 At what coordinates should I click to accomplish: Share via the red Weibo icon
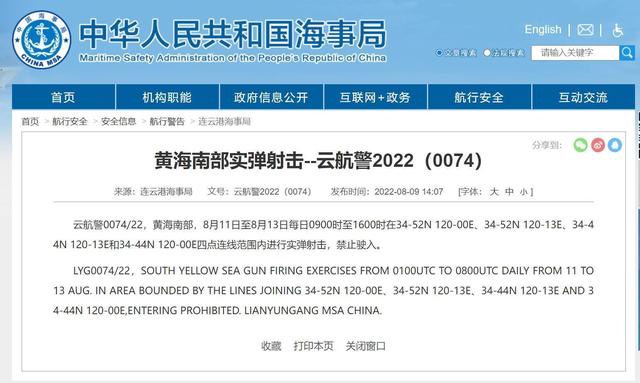tap(598, 145)
